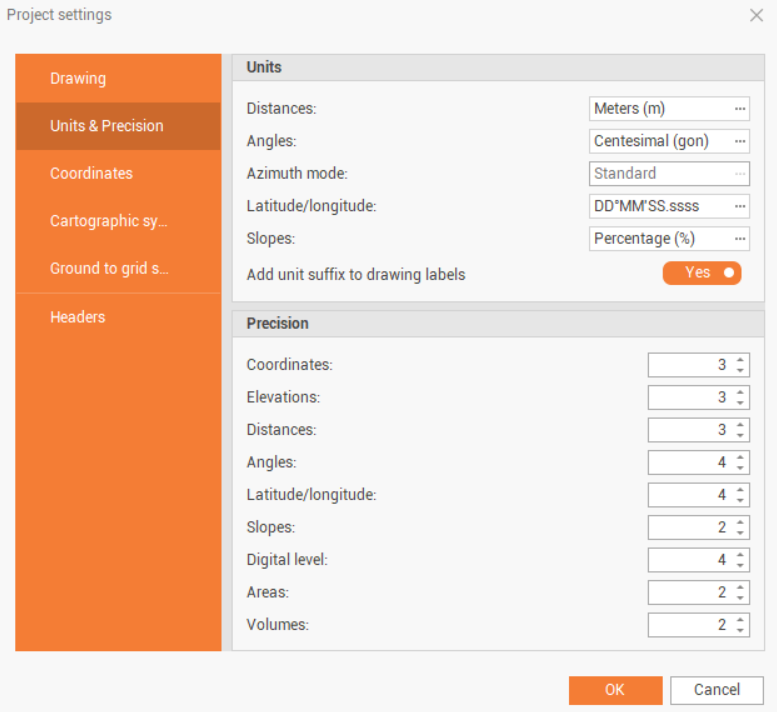Image resolution: width=777 pixels, height=712 pixels.
Task: Select the Cartographic system sidebar entry
Action: (x=109, y=221)
